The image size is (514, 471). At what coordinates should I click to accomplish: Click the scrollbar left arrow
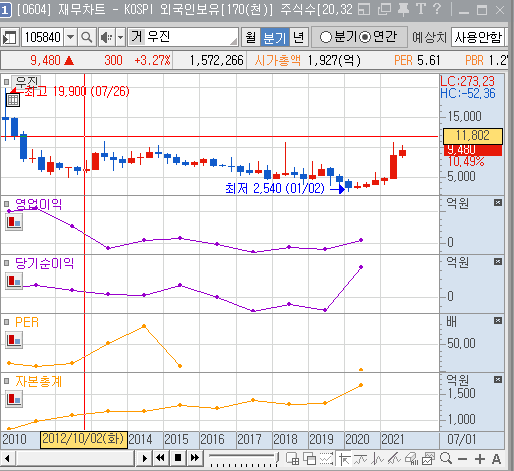(x=7, y=458)
